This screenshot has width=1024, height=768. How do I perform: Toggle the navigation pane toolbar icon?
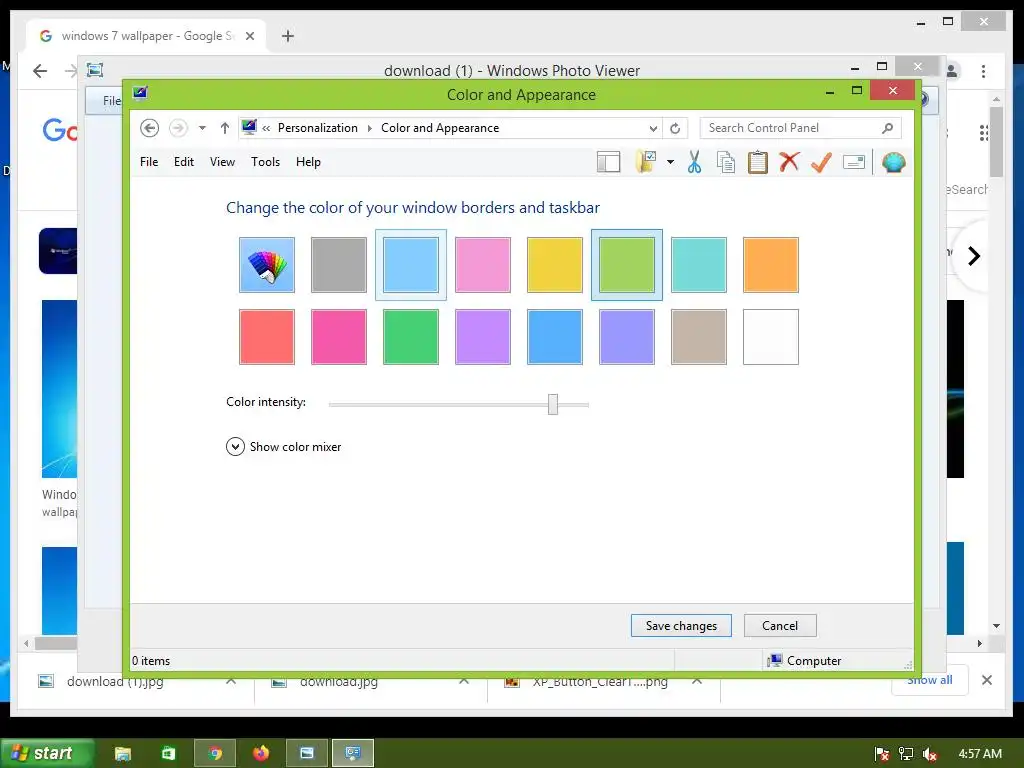click(x=608, y=162)
